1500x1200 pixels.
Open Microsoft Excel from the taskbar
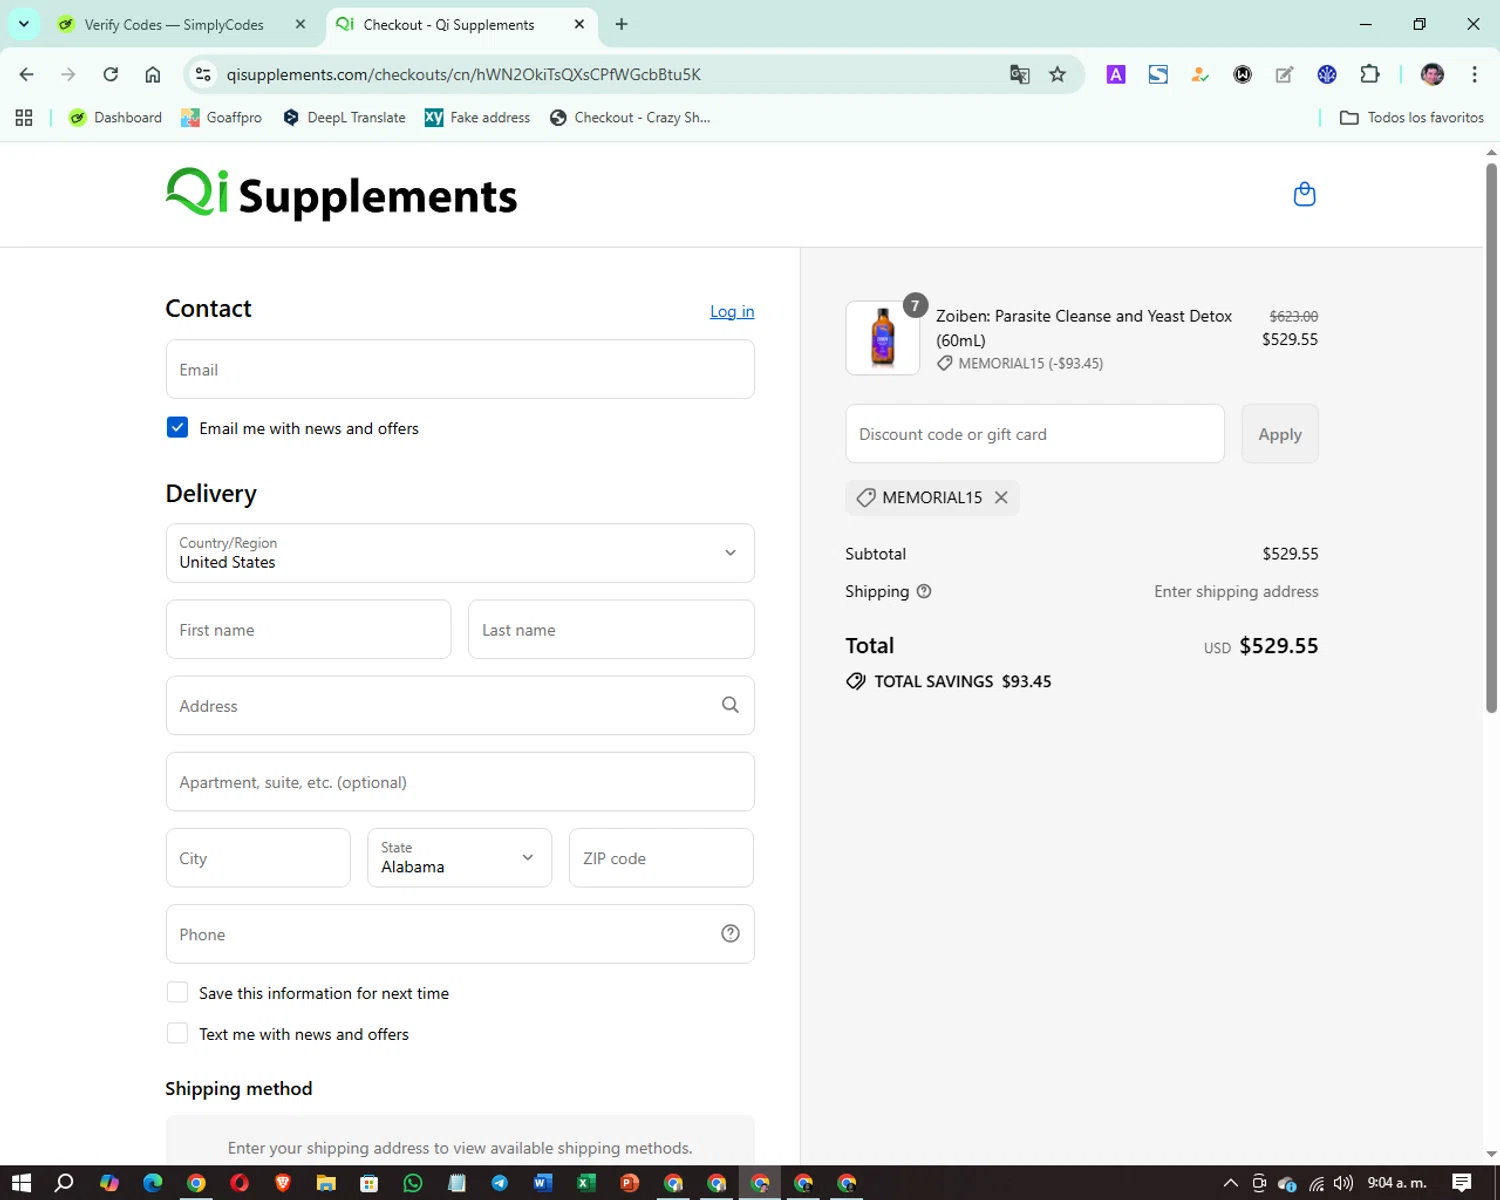tap(586, 1183)
